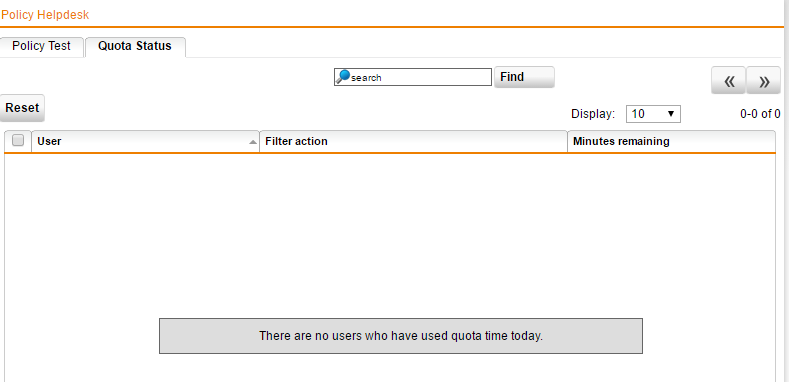Go to next page with double-right arrows

(x=763, y=81)
